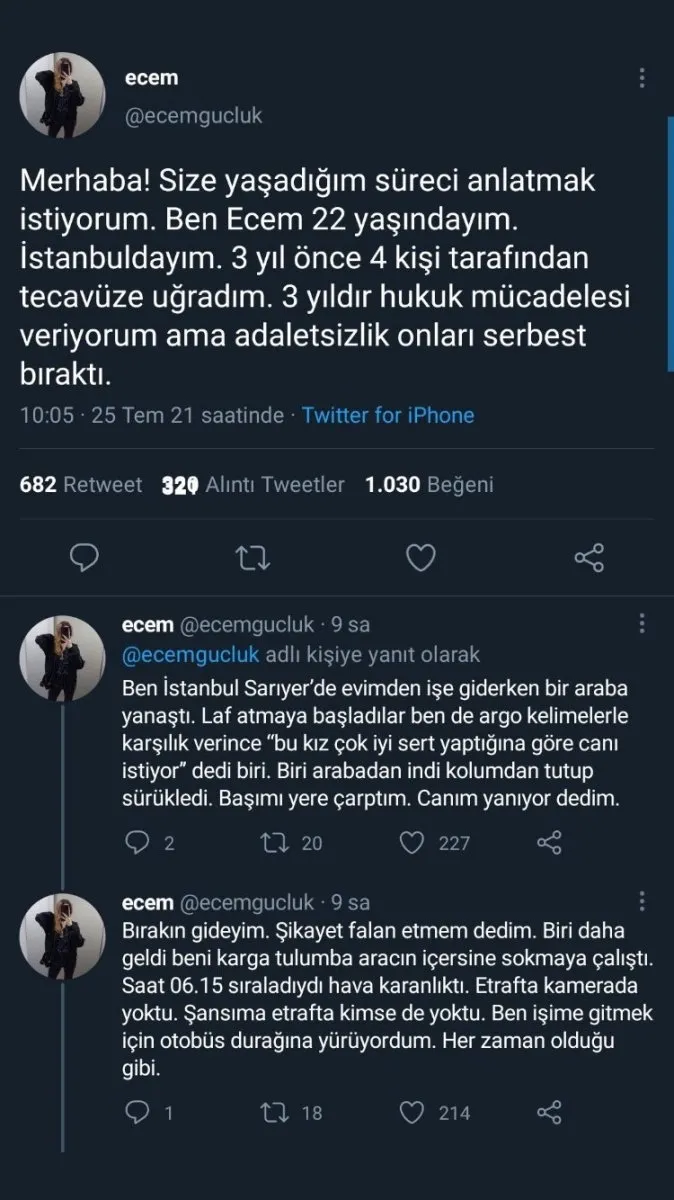Open the share icon on the last tweet
The height and width of the screenshot is (1200, 674).
[546, 1112]
